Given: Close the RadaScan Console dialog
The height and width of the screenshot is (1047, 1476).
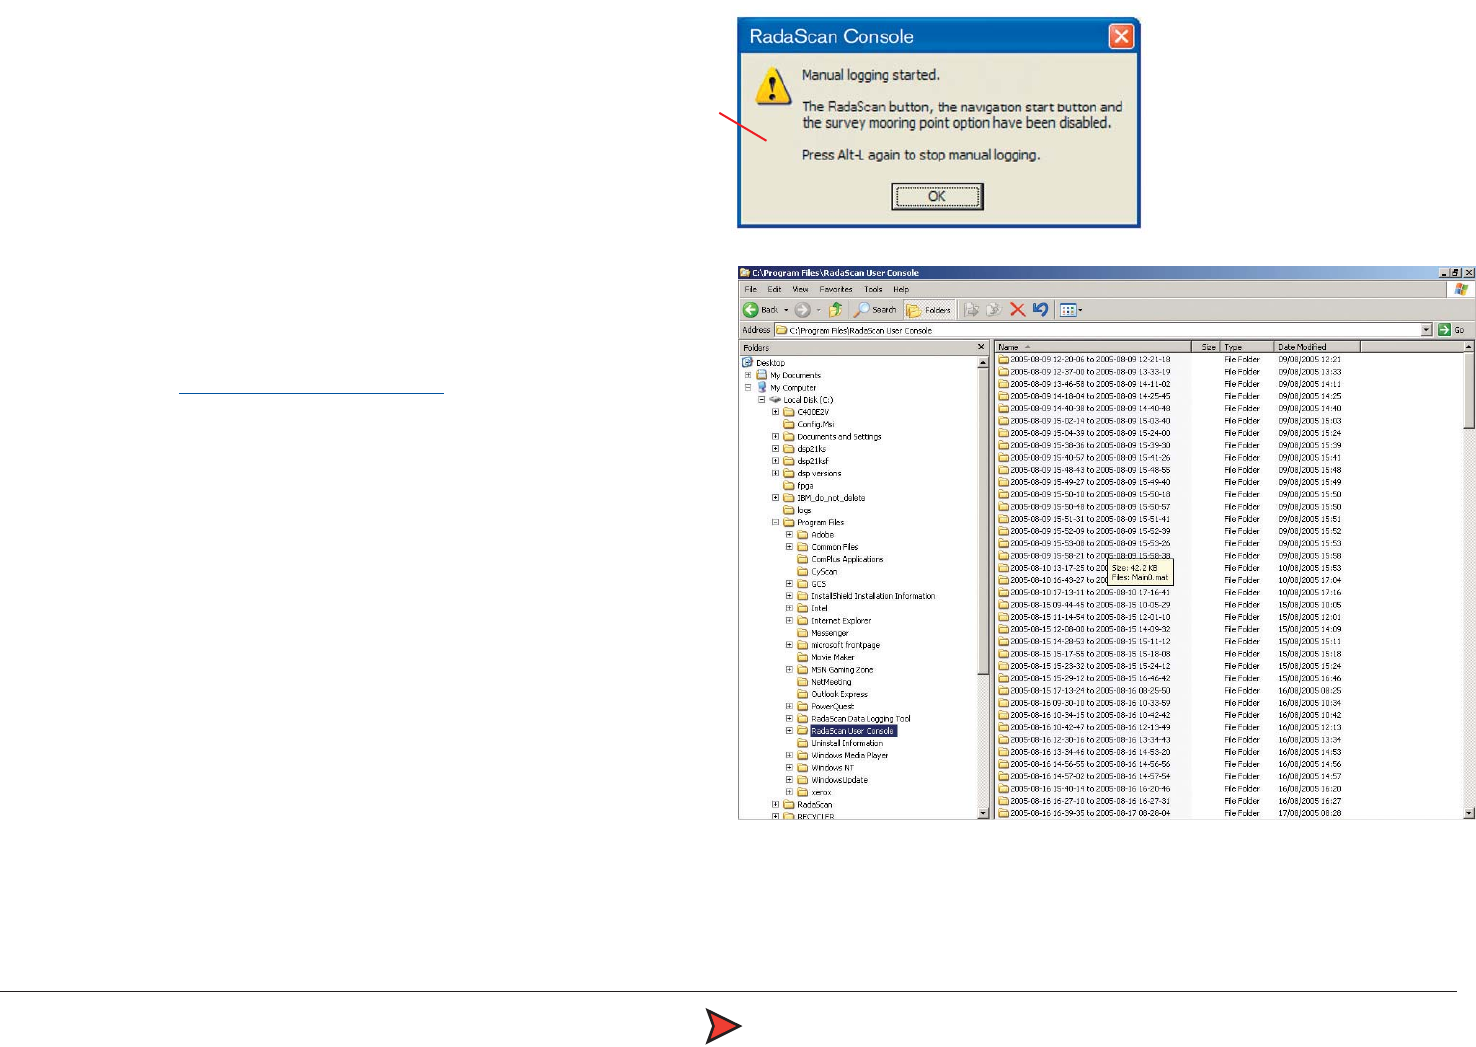Looking at the screenshot, I should point(1121,37).
